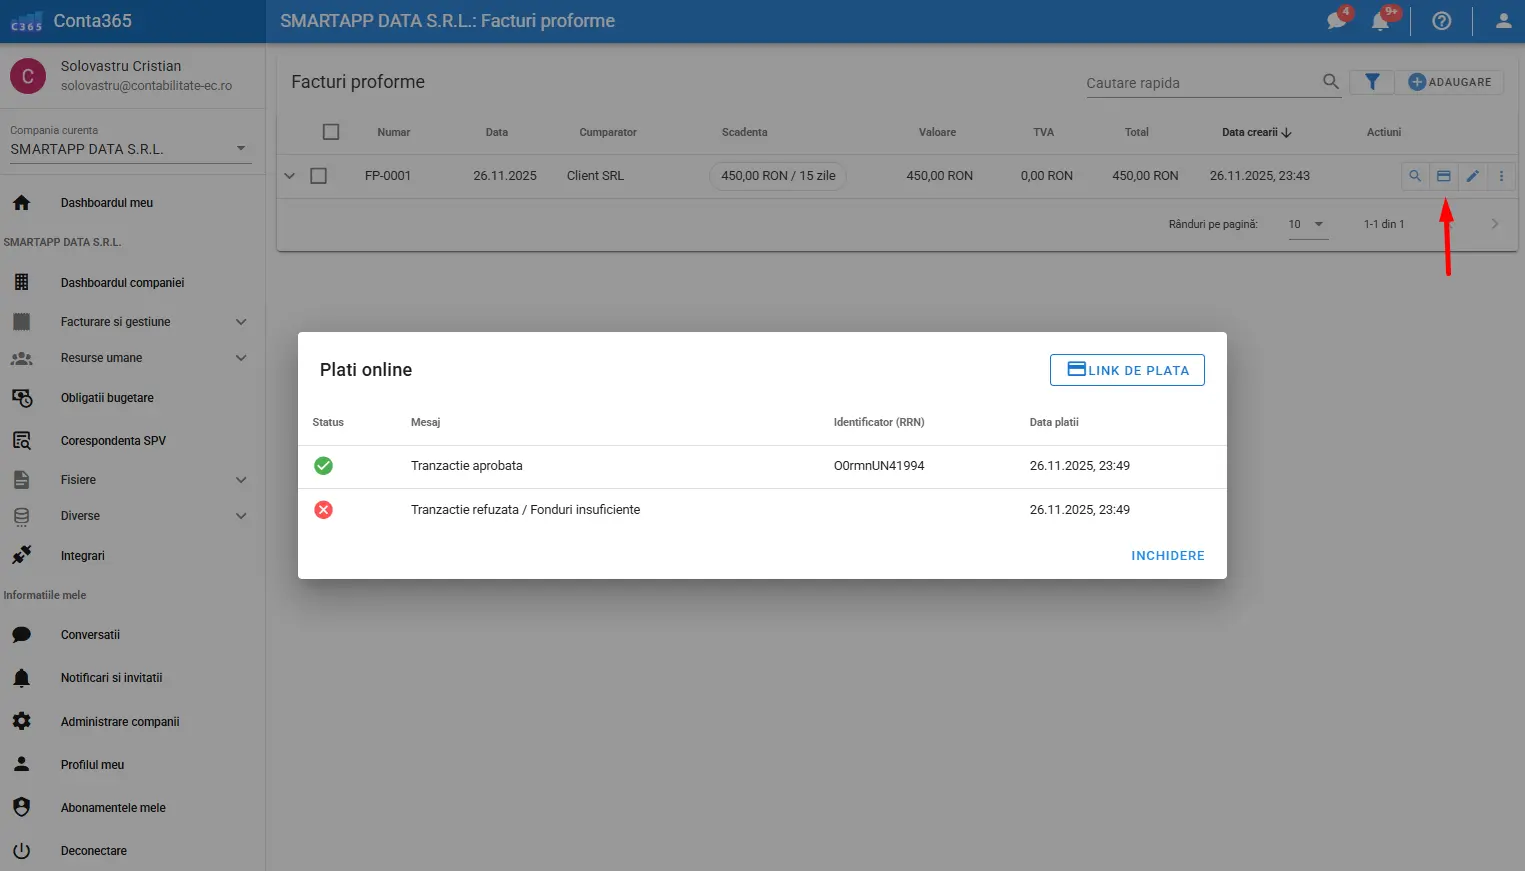The image size is (1525, 871).
Task: Open the help question mark icon
Action: tap(1441, 21)
